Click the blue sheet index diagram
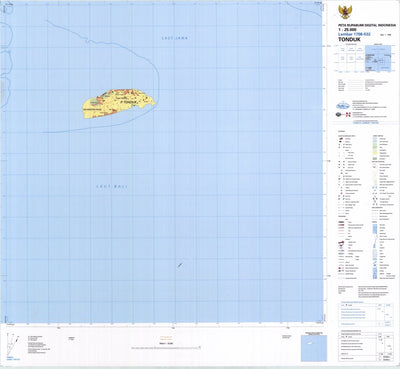Viewport: 400px width, 369px height. click(378, 59)
